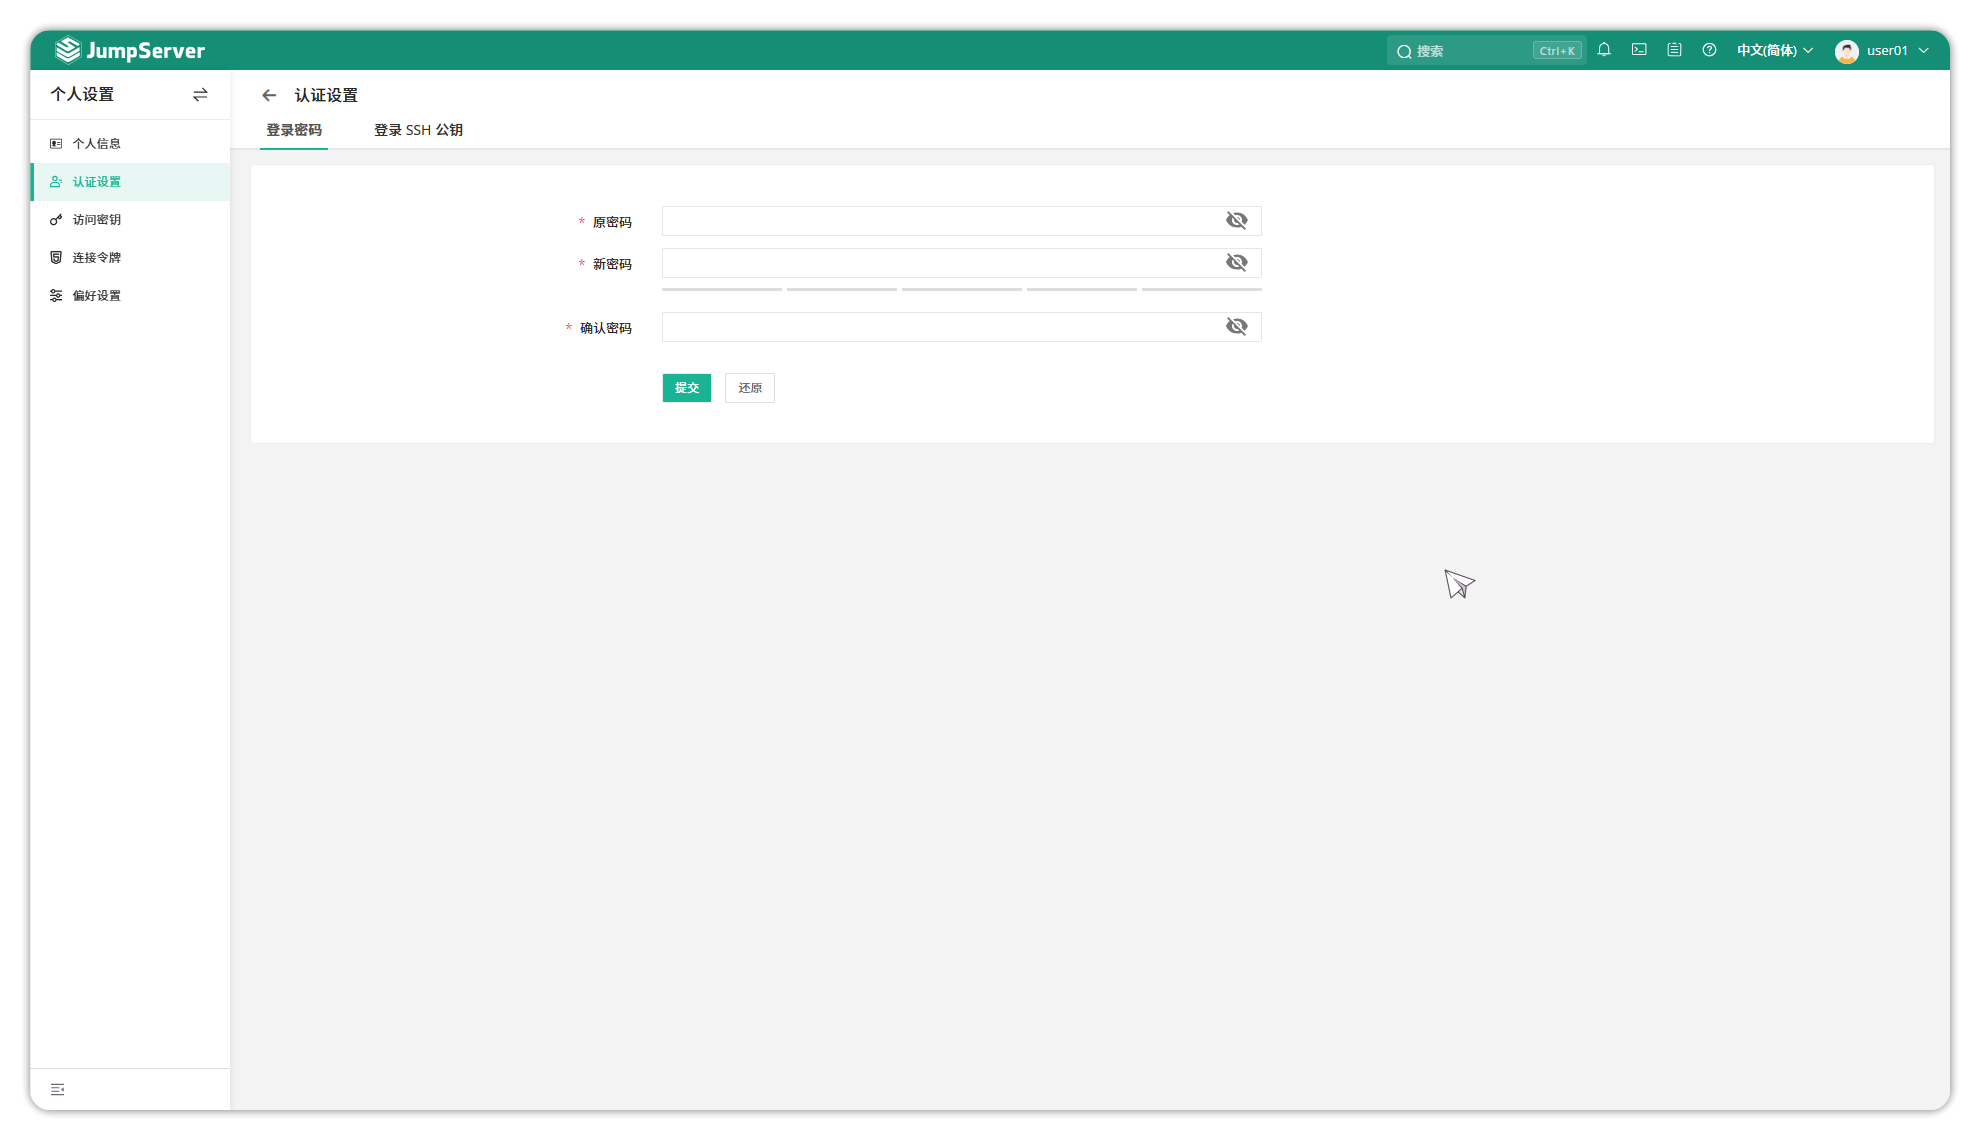Click the back arrow beside 认证设置

coord(269,95)
